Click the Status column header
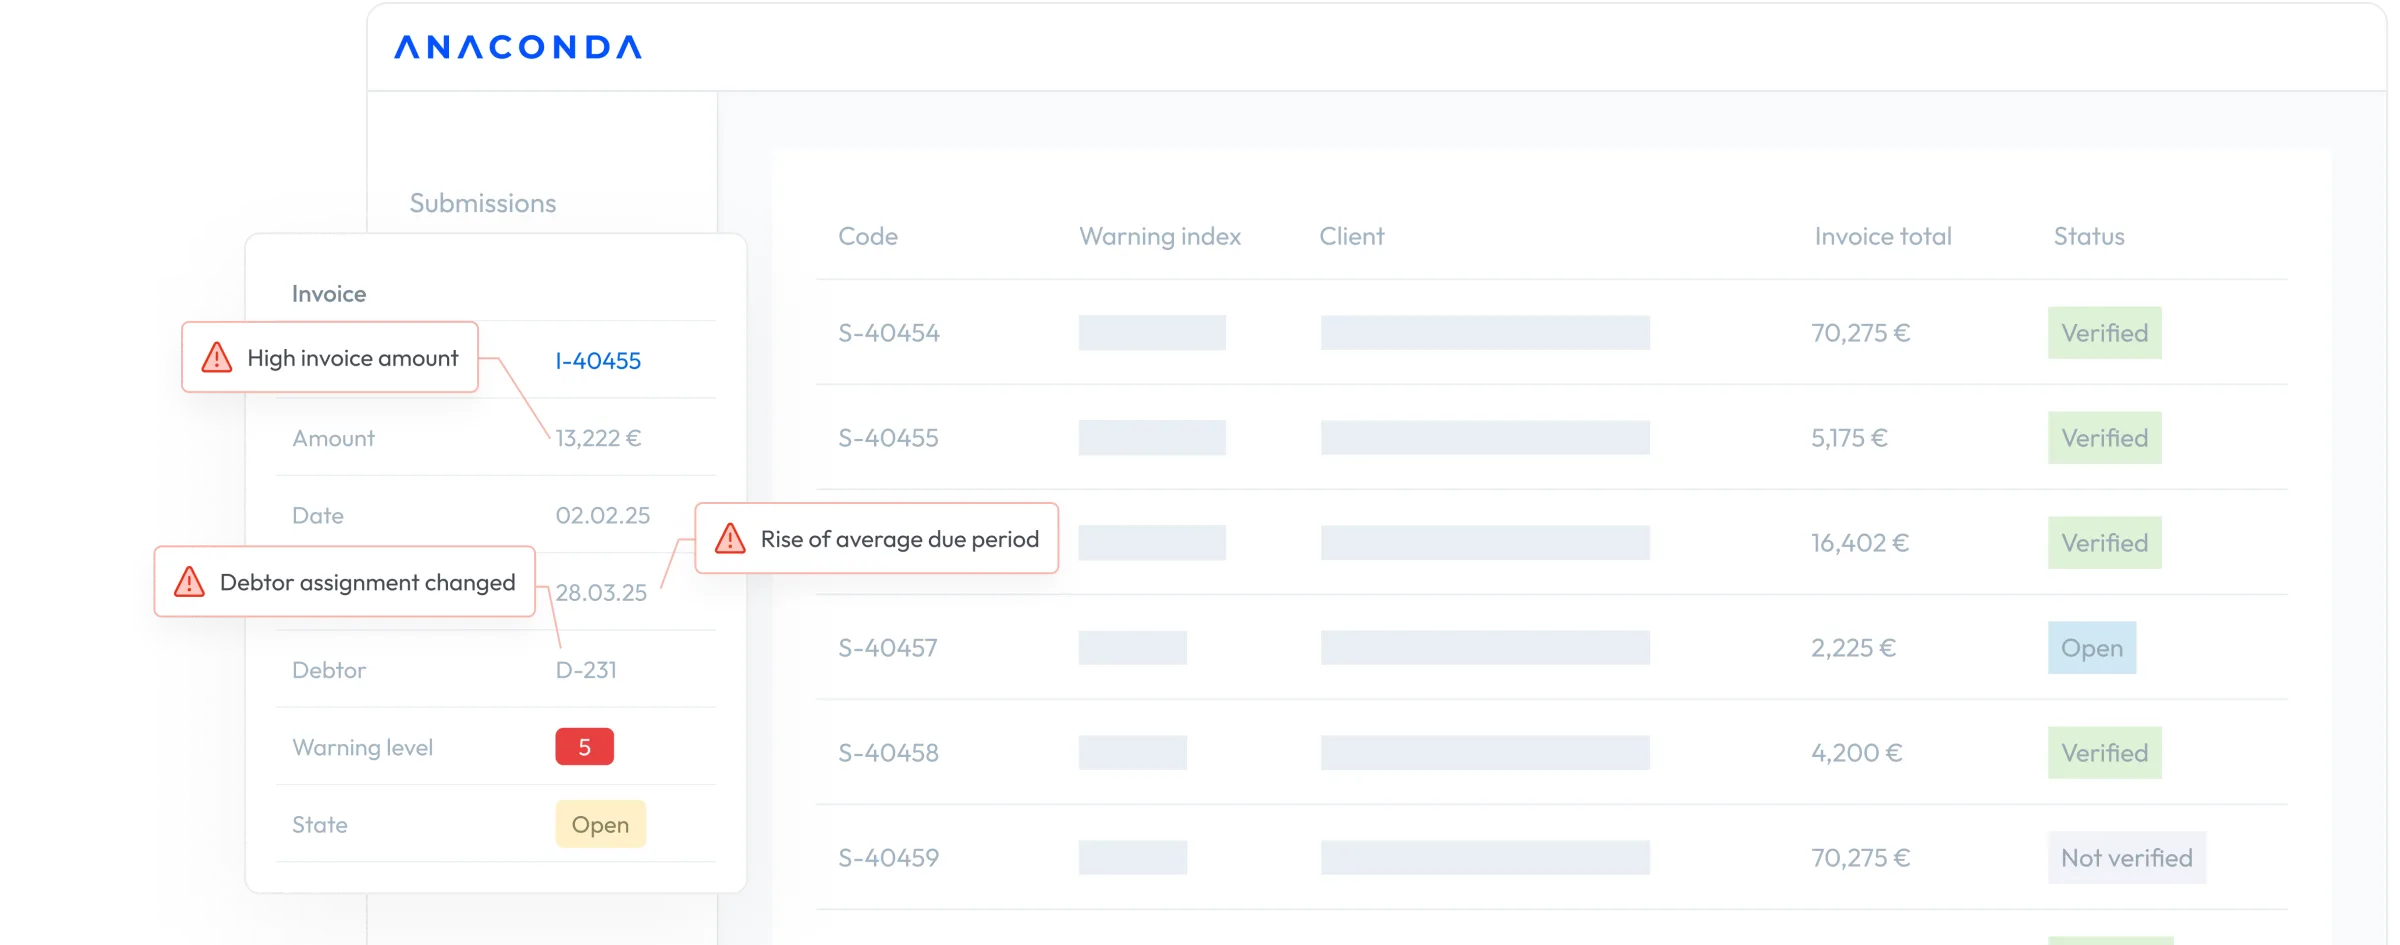 click(2089, 236)
